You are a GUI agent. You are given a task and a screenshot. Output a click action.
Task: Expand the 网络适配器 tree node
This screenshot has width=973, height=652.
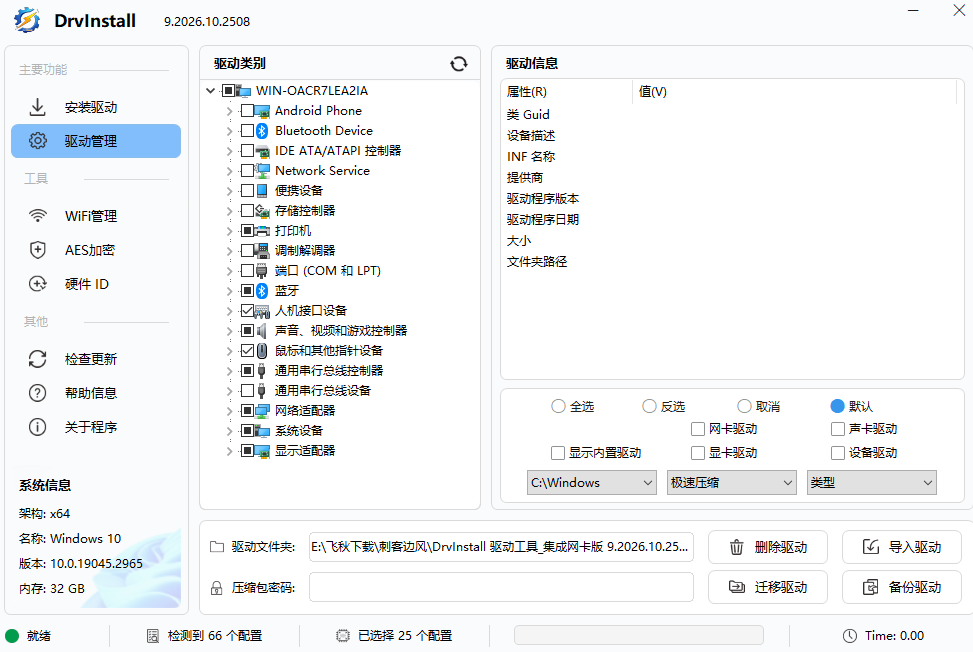click(x=229, y=411)
